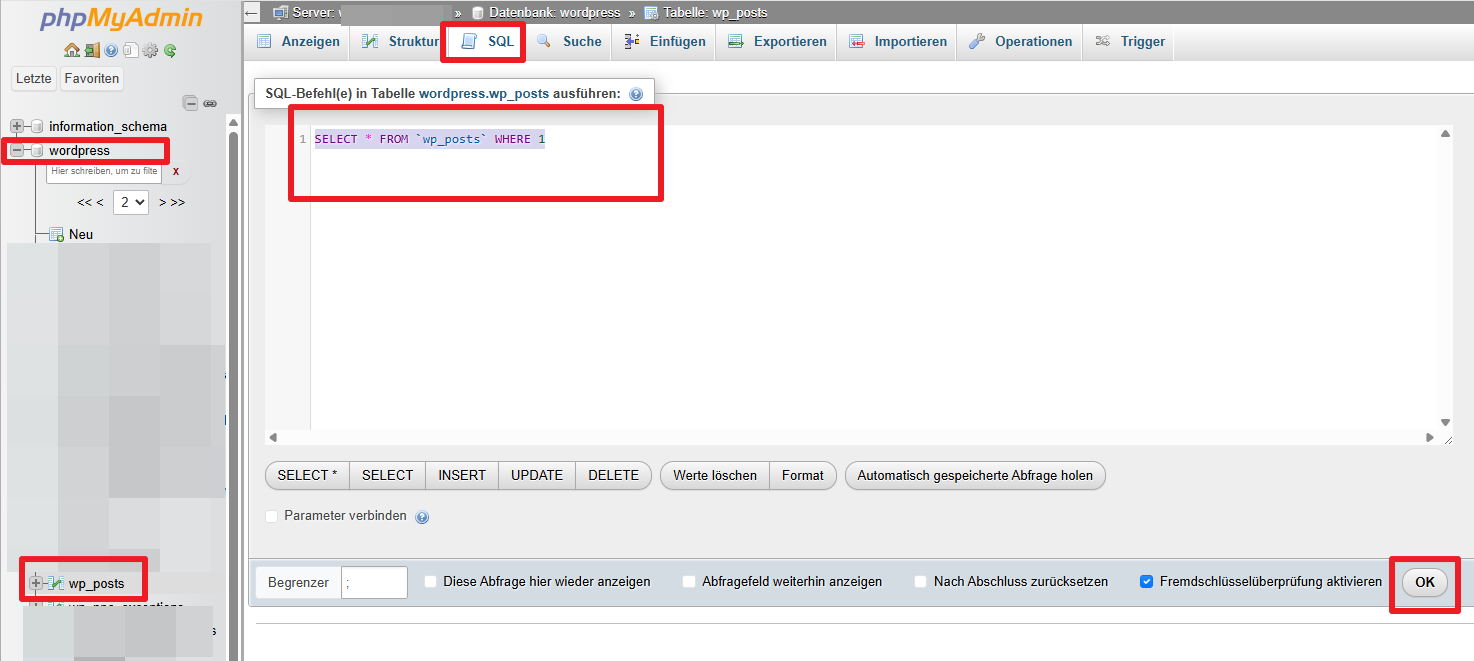Check 'Abfragefeld weiterhin anzeigen' option
Image resolution: width=1474 pixels, height=661 pixels.
tap(689, 582)
